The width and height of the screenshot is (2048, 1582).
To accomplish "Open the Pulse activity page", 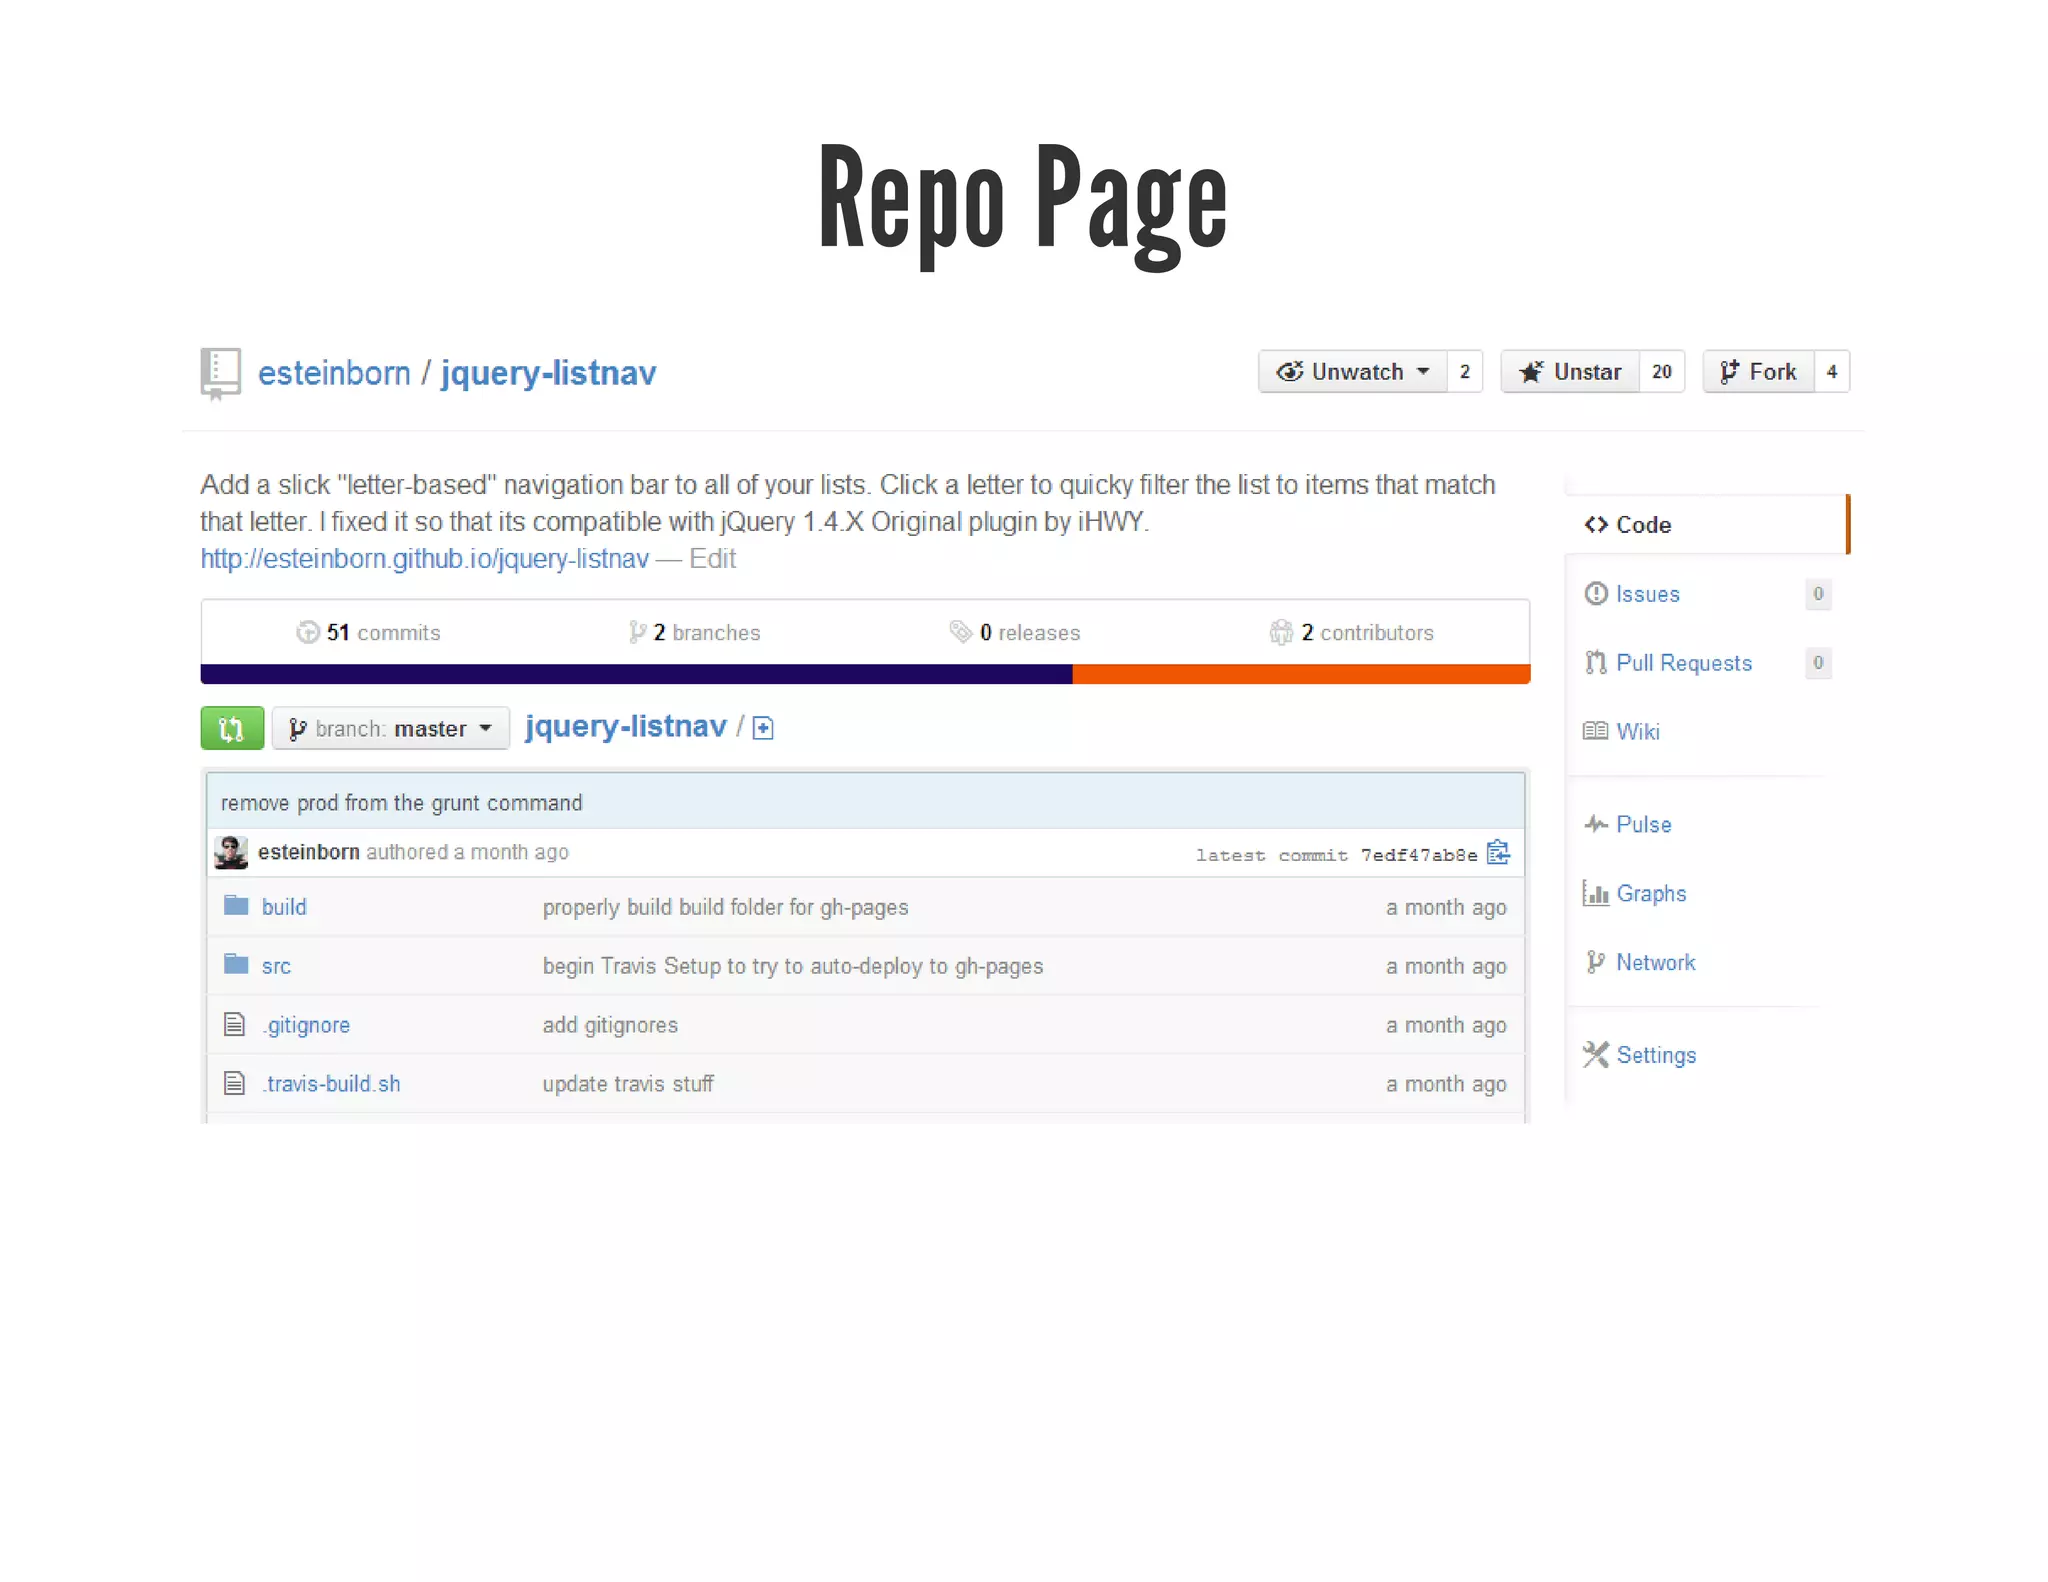I will tap(1643, 824).
